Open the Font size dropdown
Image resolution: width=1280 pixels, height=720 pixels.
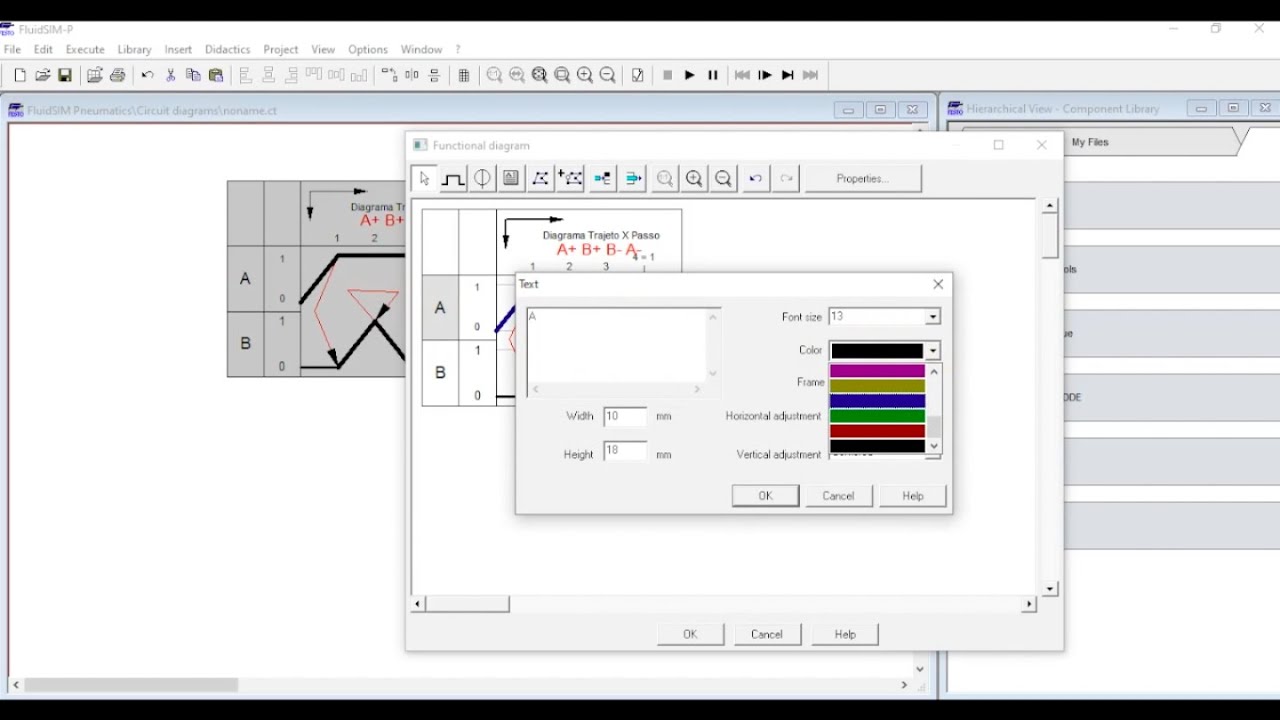click(x=932, y=317)
